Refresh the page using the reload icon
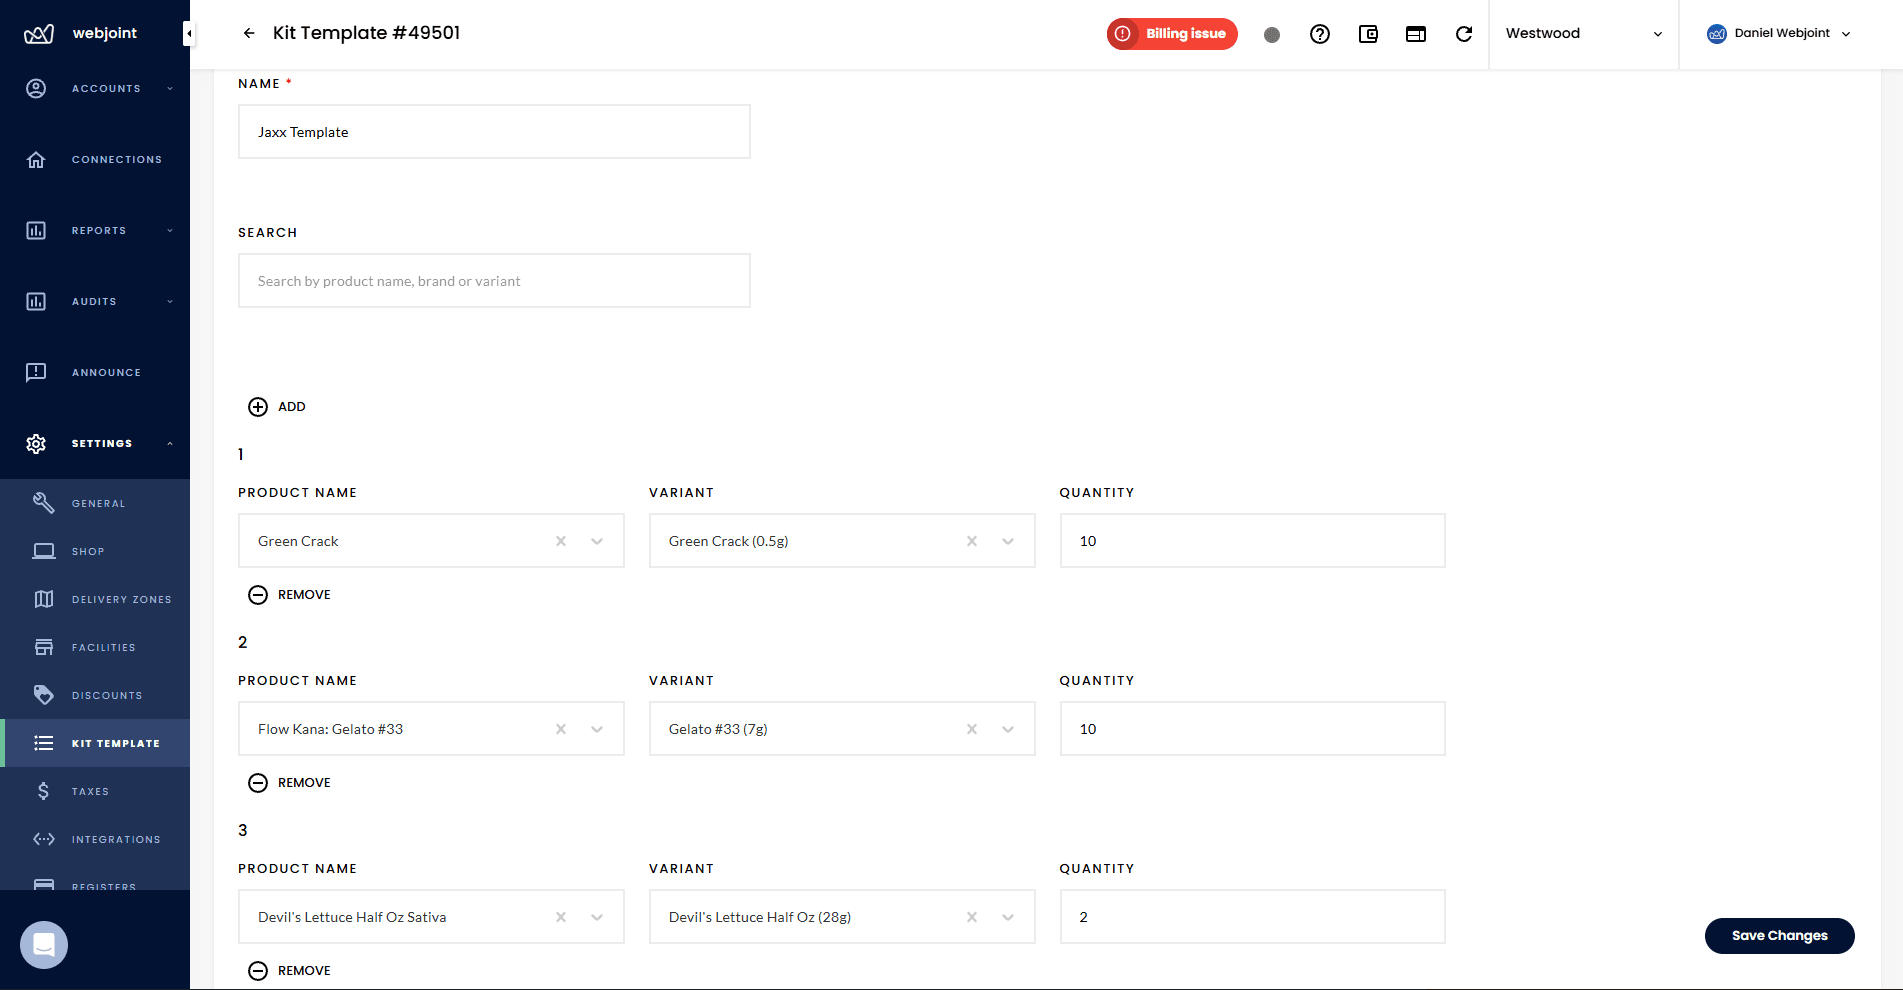This screenshot has height=990, width=1903. pyautogui.click(x=1464, y=33)
